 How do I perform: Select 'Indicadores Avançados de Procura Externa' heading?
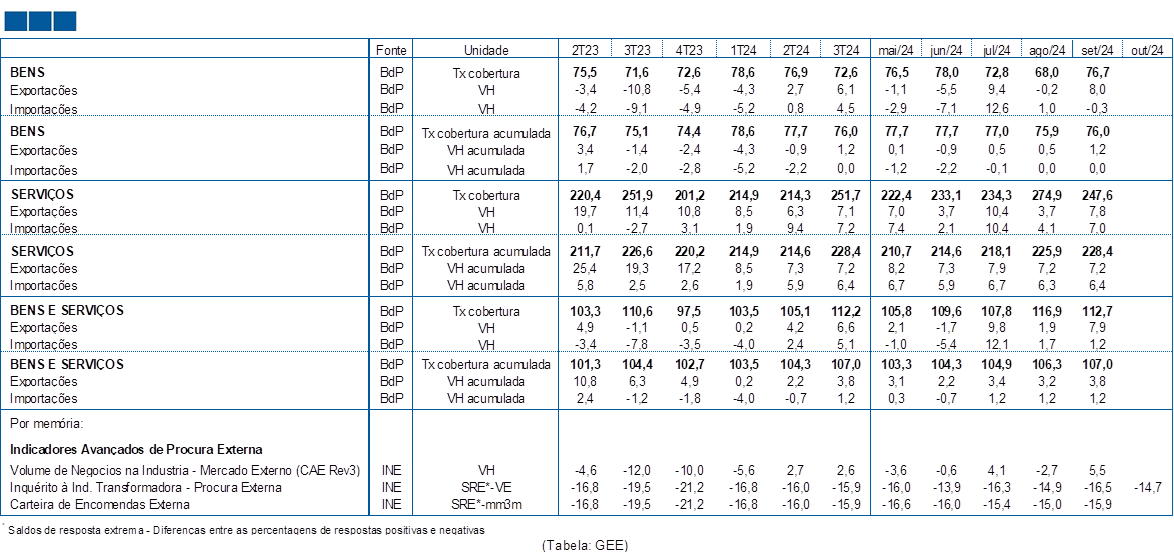(x=136, y=450)
